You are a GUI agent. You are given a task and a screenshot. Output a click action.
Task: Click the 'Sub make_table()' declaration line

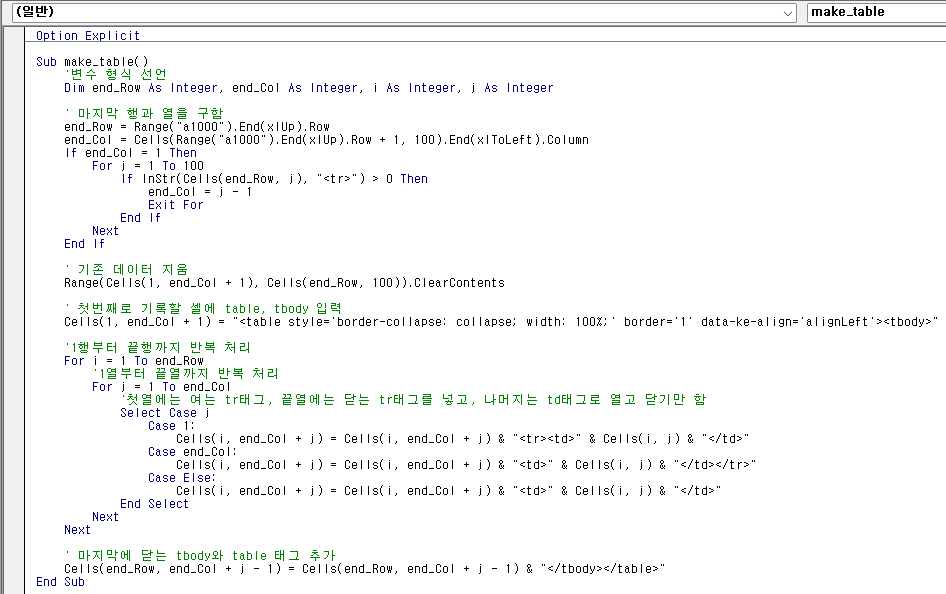coord(92,62)
